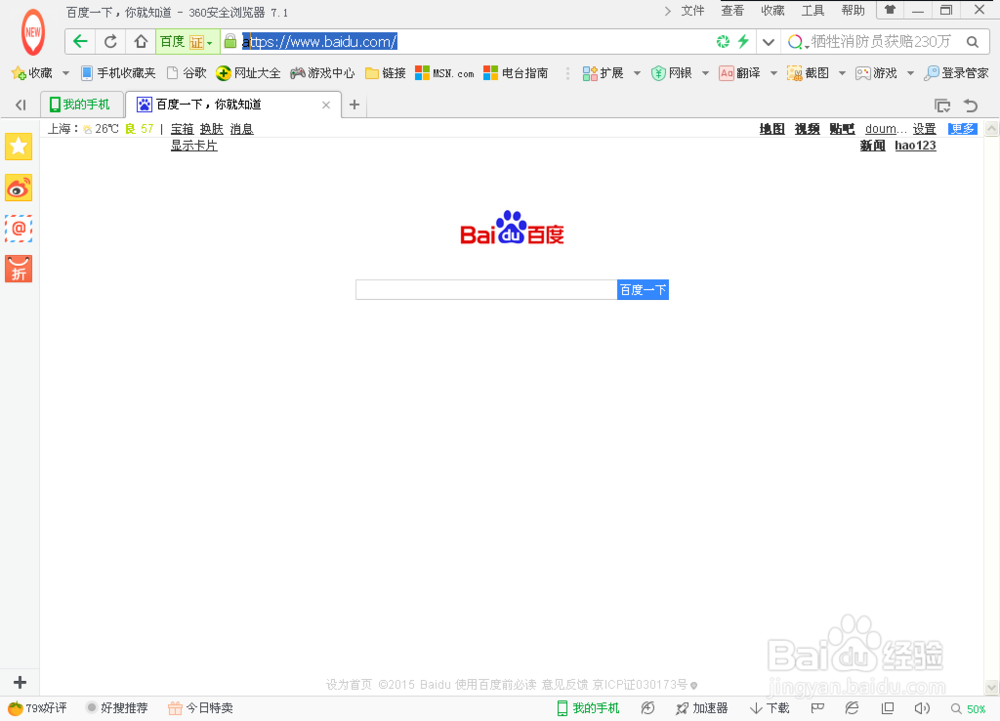This screenshot has width=1000, height=721.
Task: Open the 360 browser NEW logo
Action: click(x=33, y=33)
